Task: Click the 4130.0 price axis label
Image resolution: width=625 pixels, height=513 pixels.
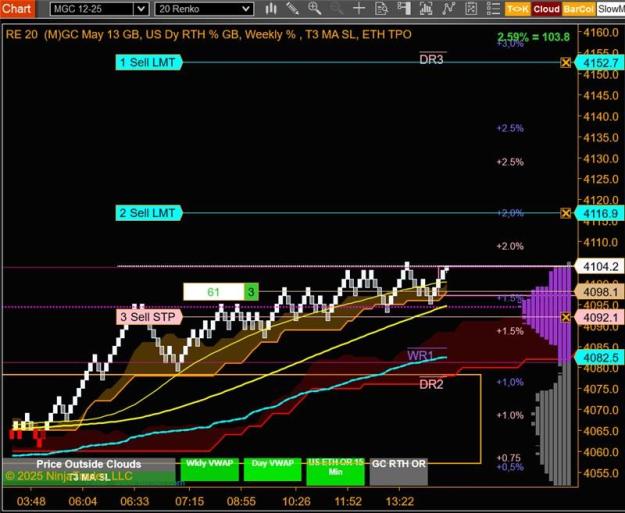Action: [601, 159]
